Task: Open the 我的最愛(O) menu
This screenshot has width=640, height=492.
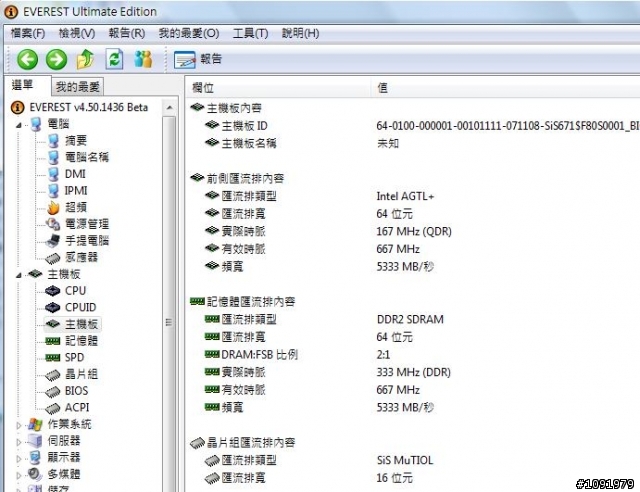Action: pos(189,33)
